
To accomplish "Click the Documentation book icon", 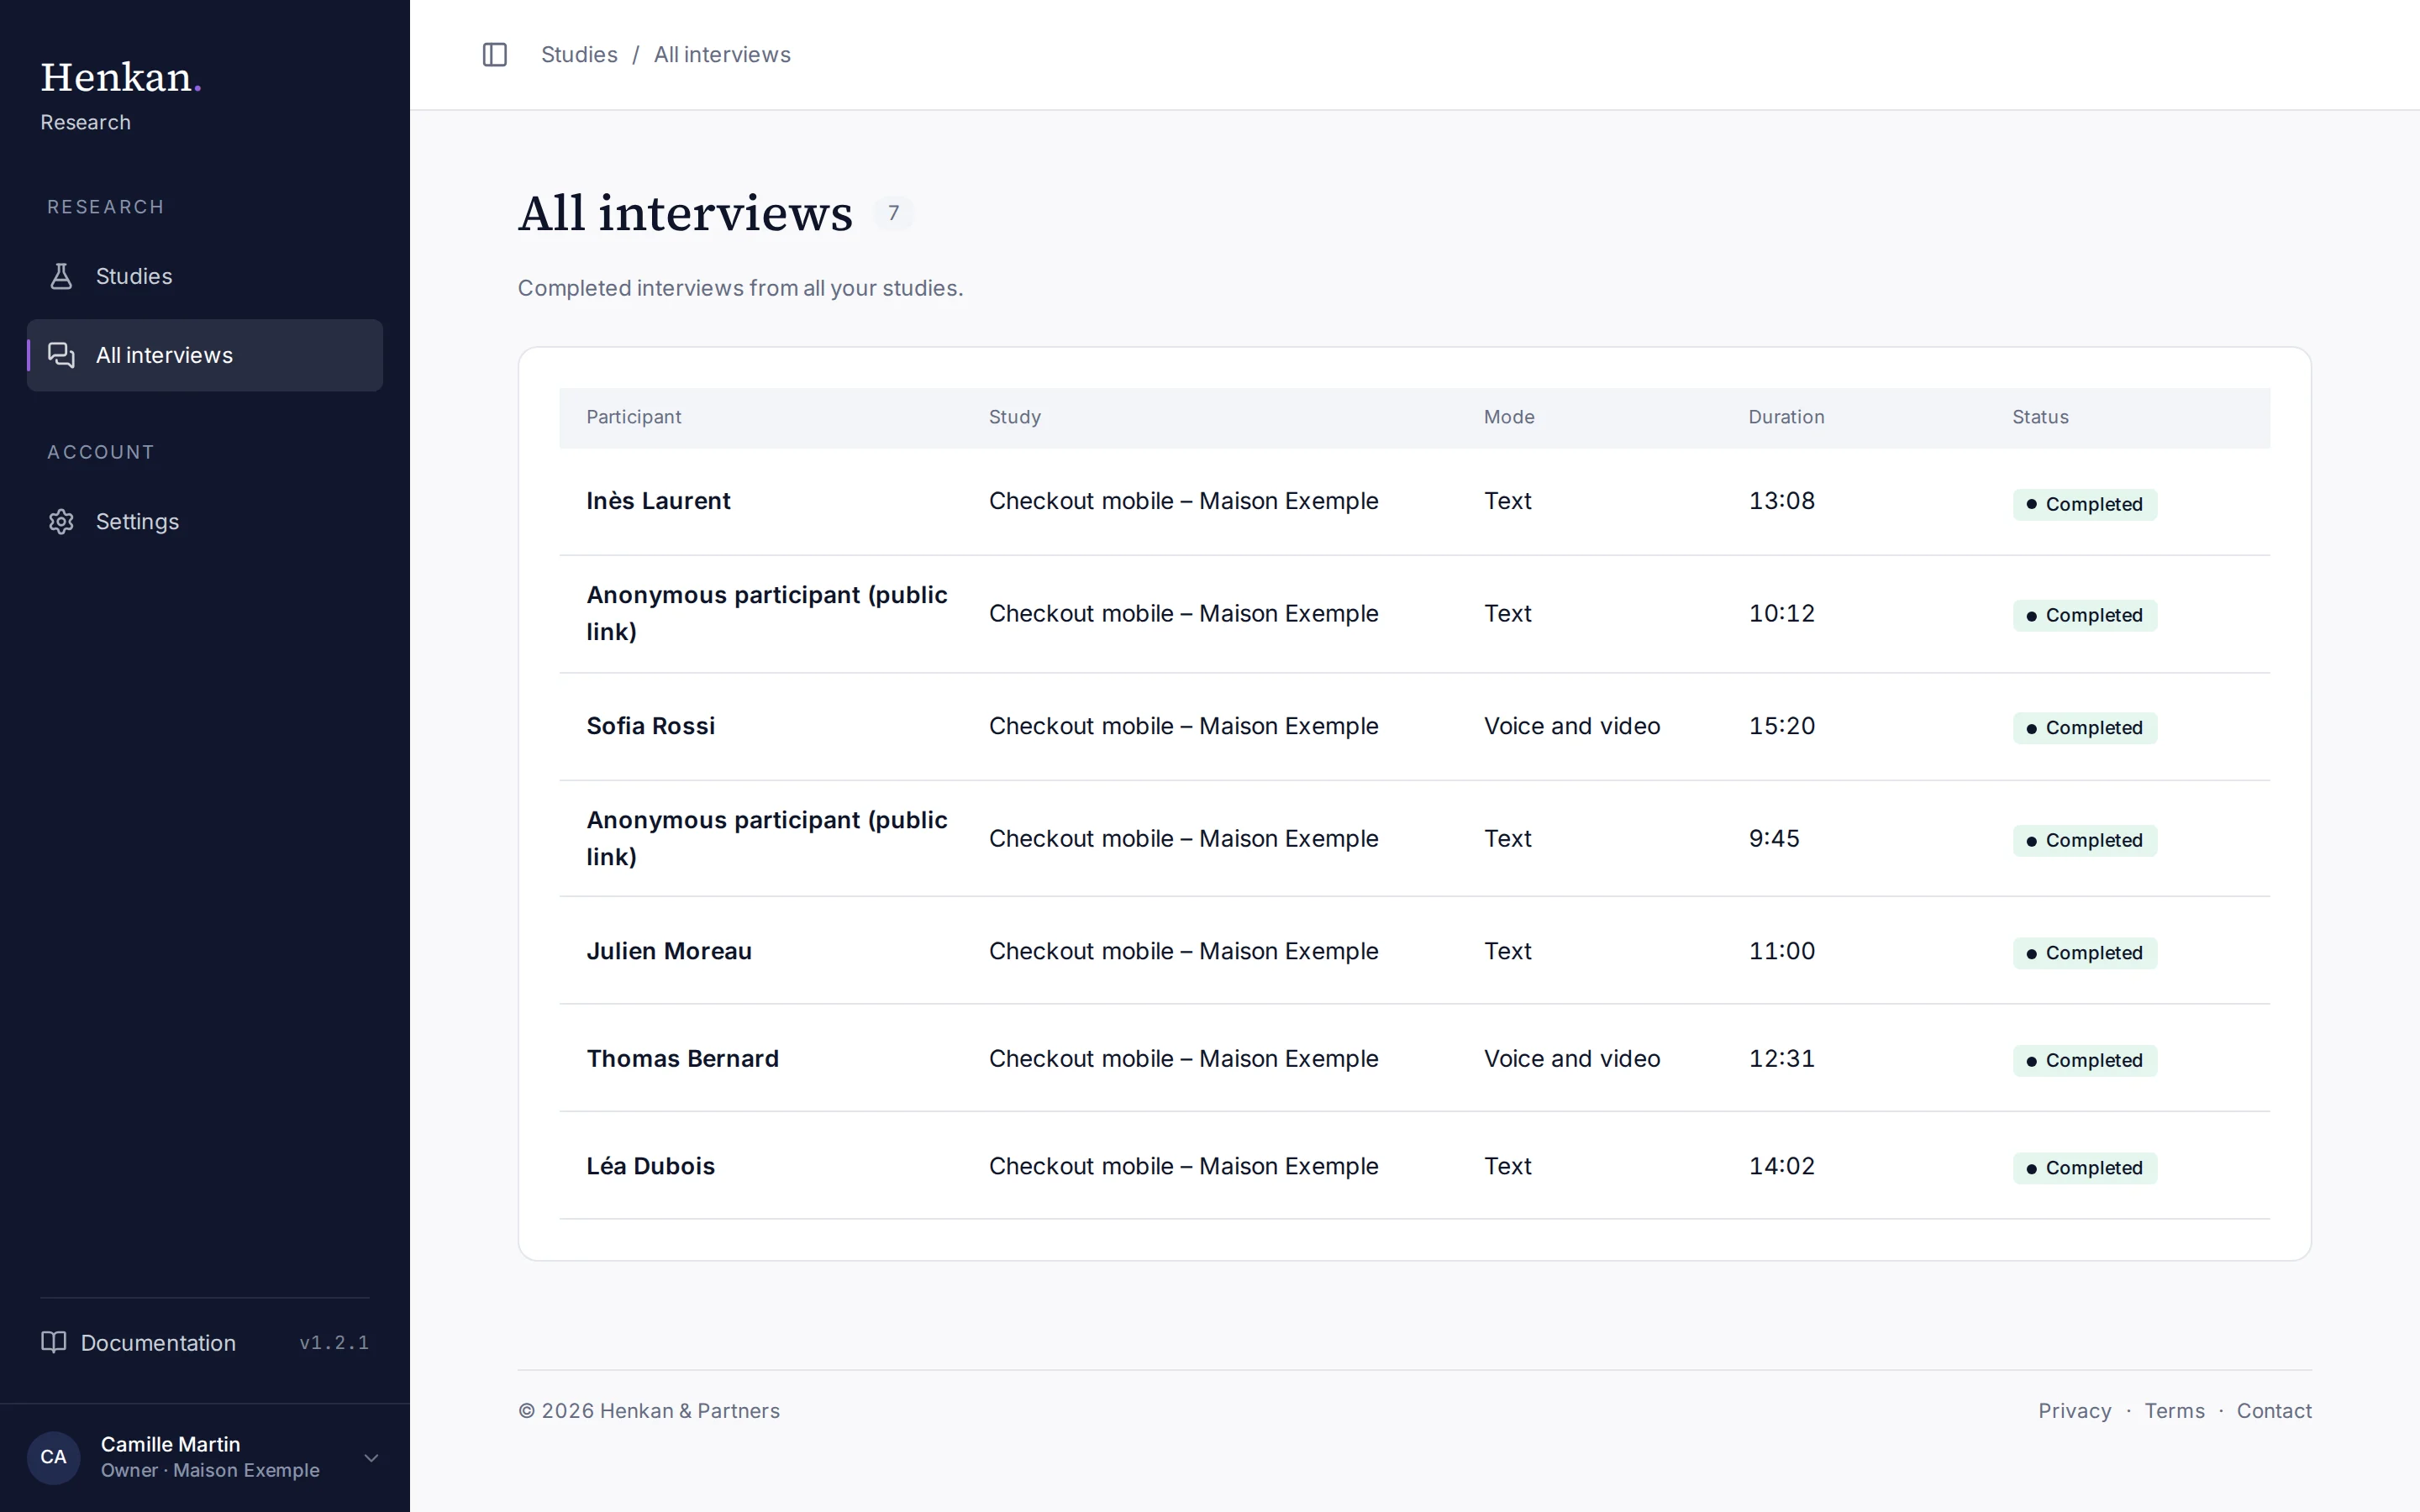I will tap(53, 1342).
